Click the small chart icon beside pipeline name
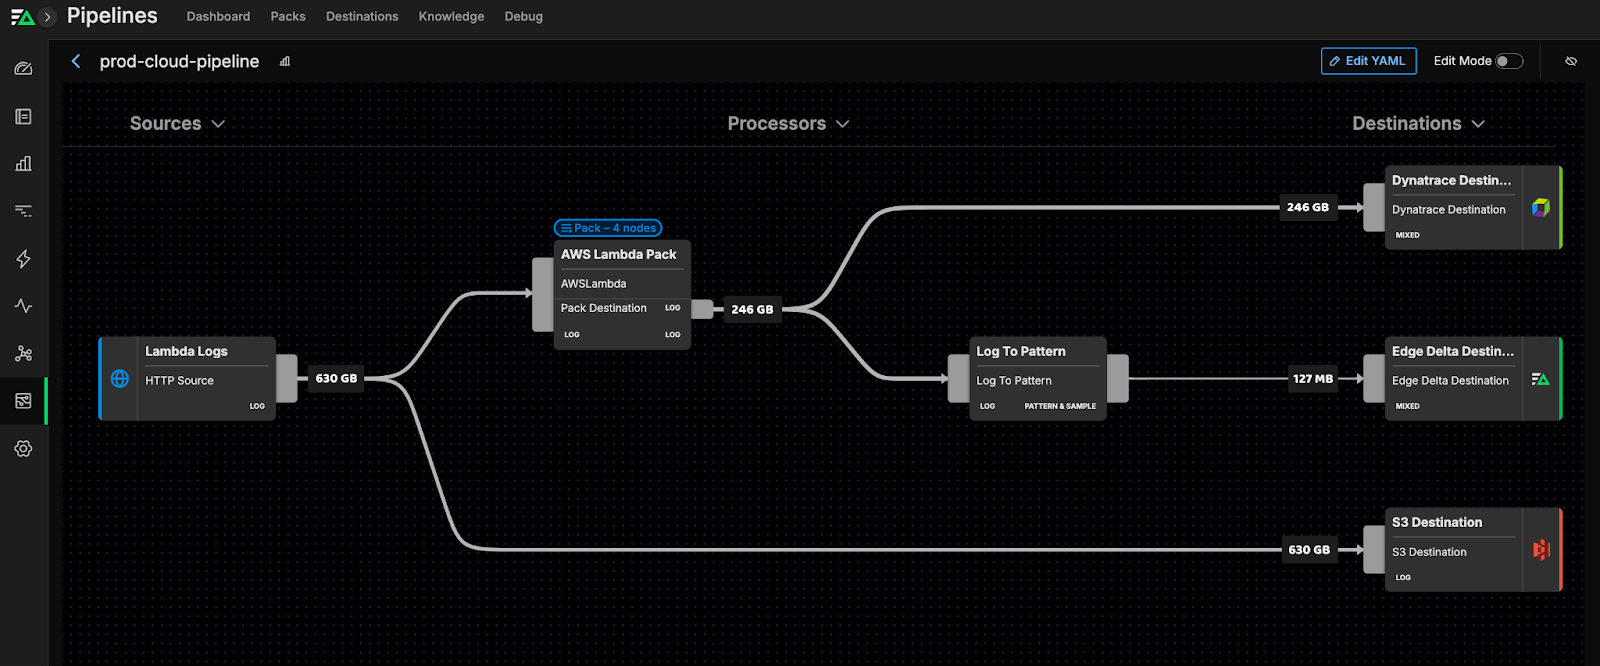Screen dimensions: 1600x666 285,62
